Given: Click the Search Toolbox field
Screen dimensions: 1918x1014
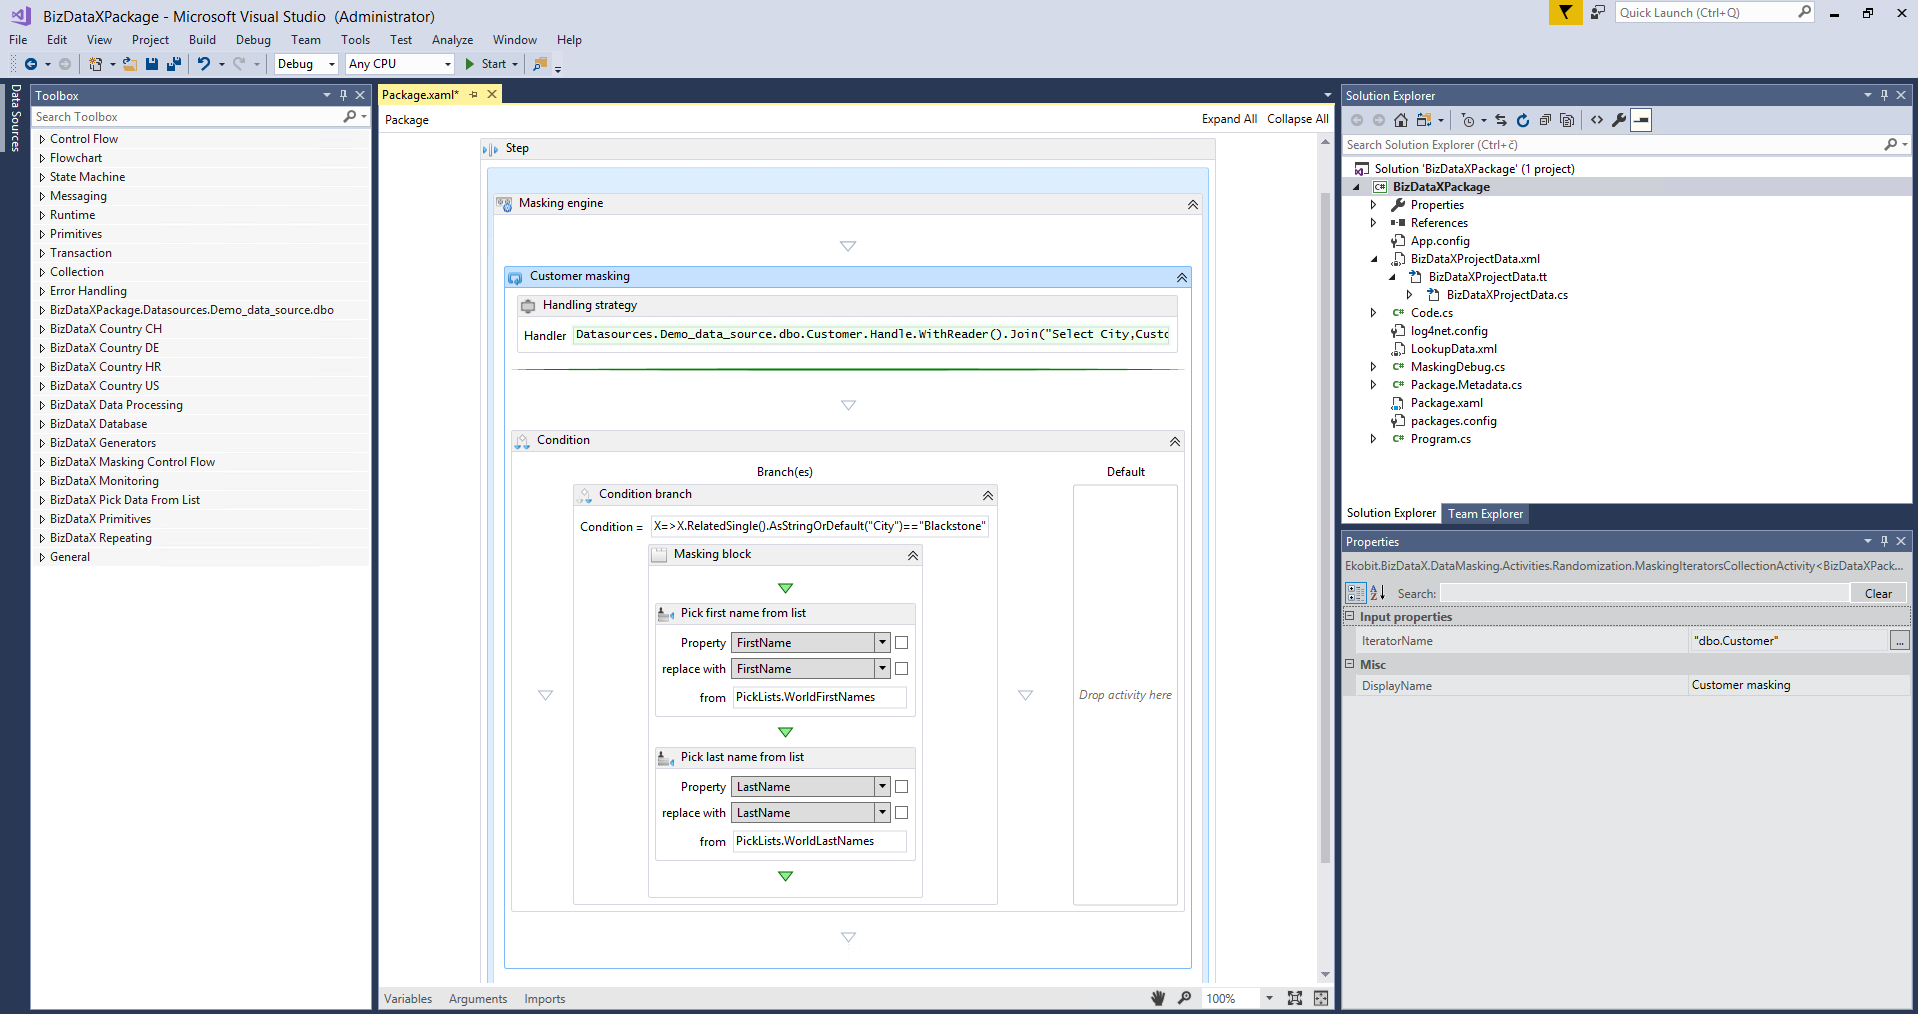Looking at the screenshot, I should [x=188, y=117].
